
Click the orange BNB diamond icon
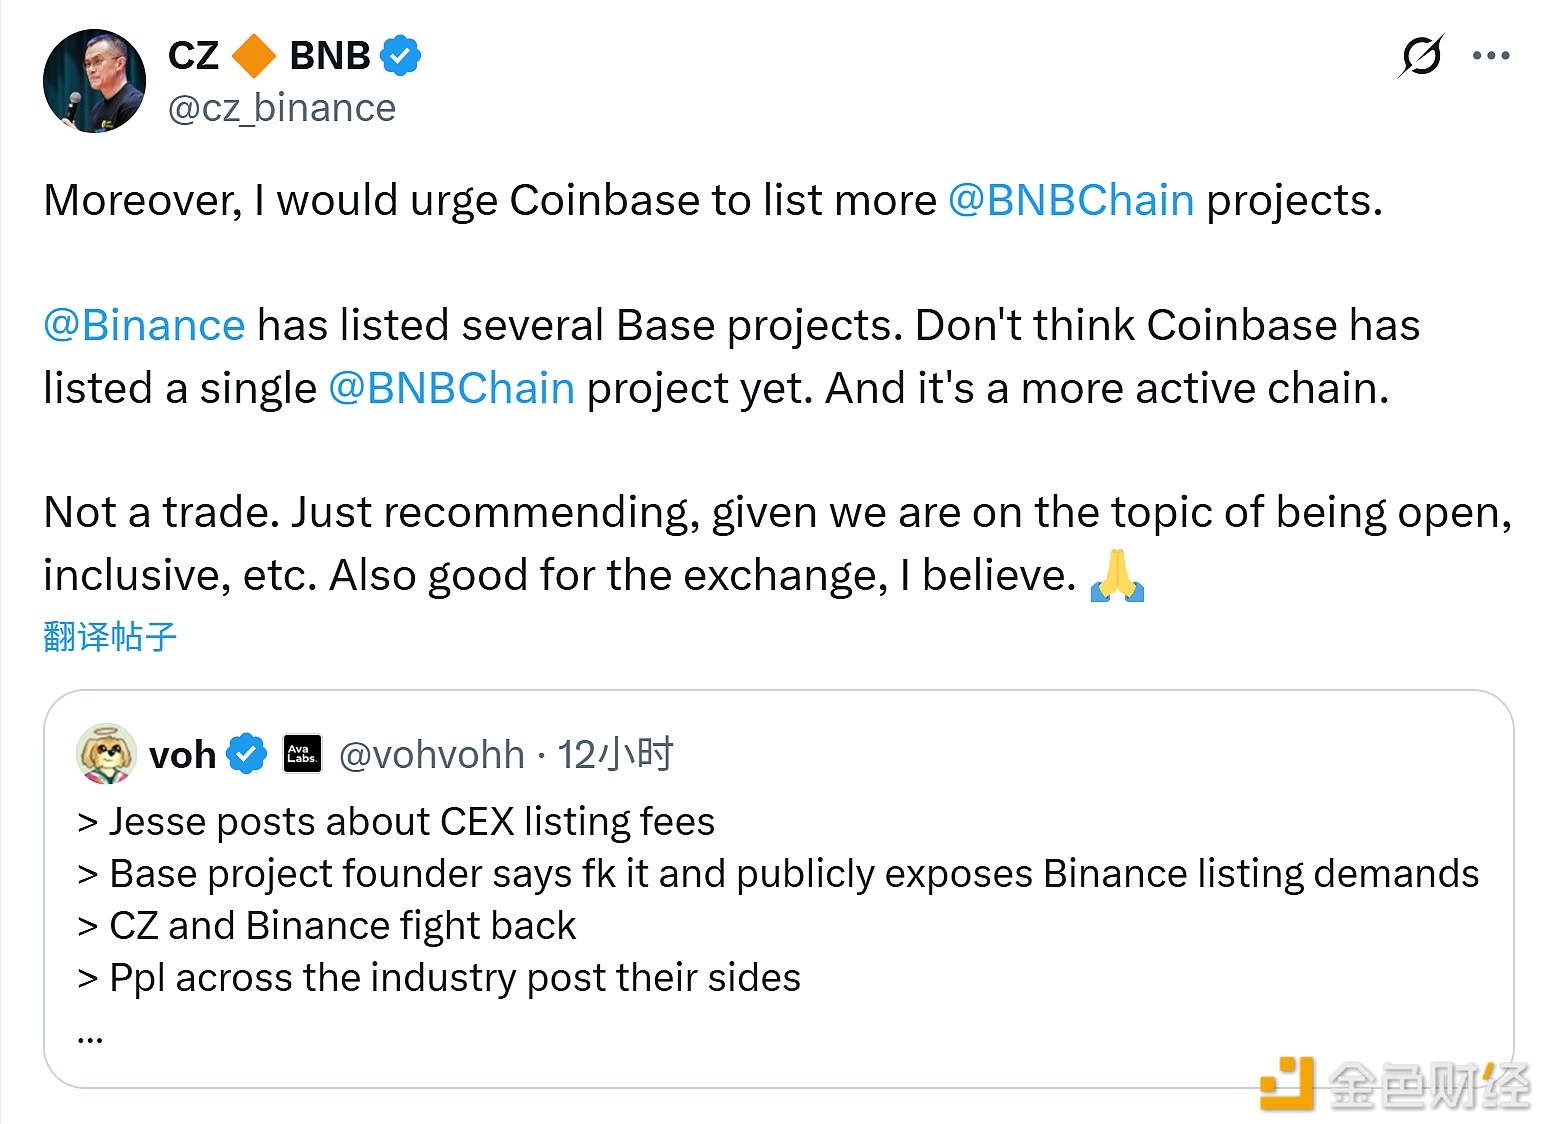[254, 56]
